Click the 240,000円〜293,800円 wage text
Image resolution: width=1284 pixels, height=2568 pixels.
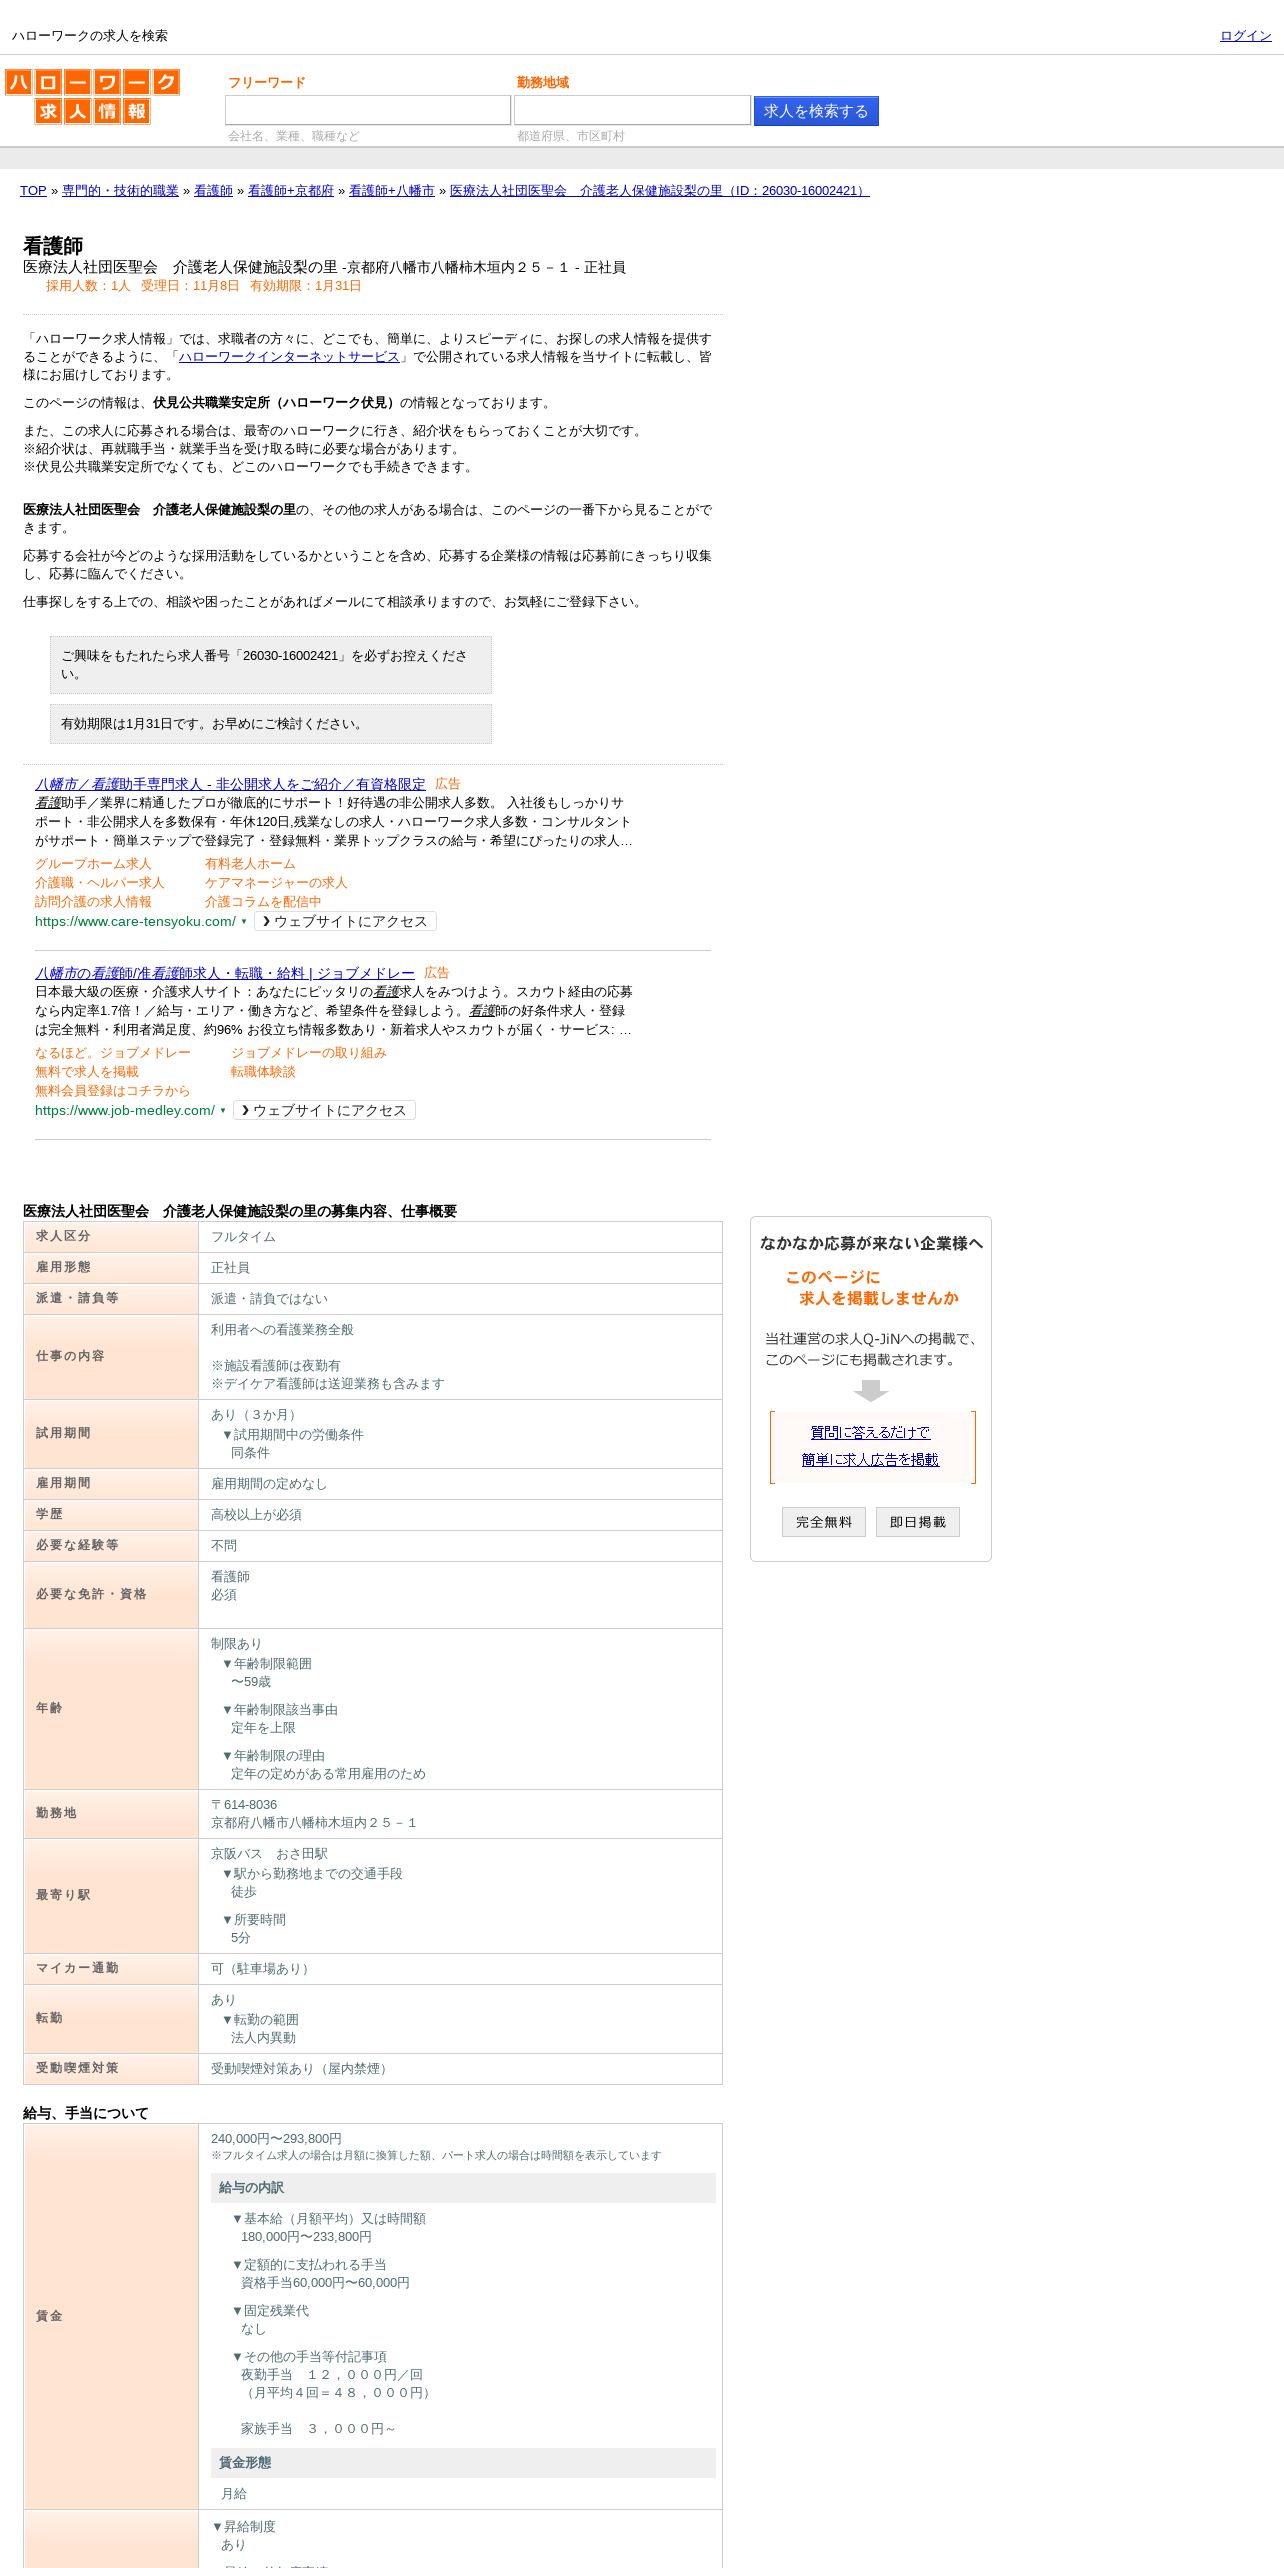pyautogui.click(x=276, y=2139)
